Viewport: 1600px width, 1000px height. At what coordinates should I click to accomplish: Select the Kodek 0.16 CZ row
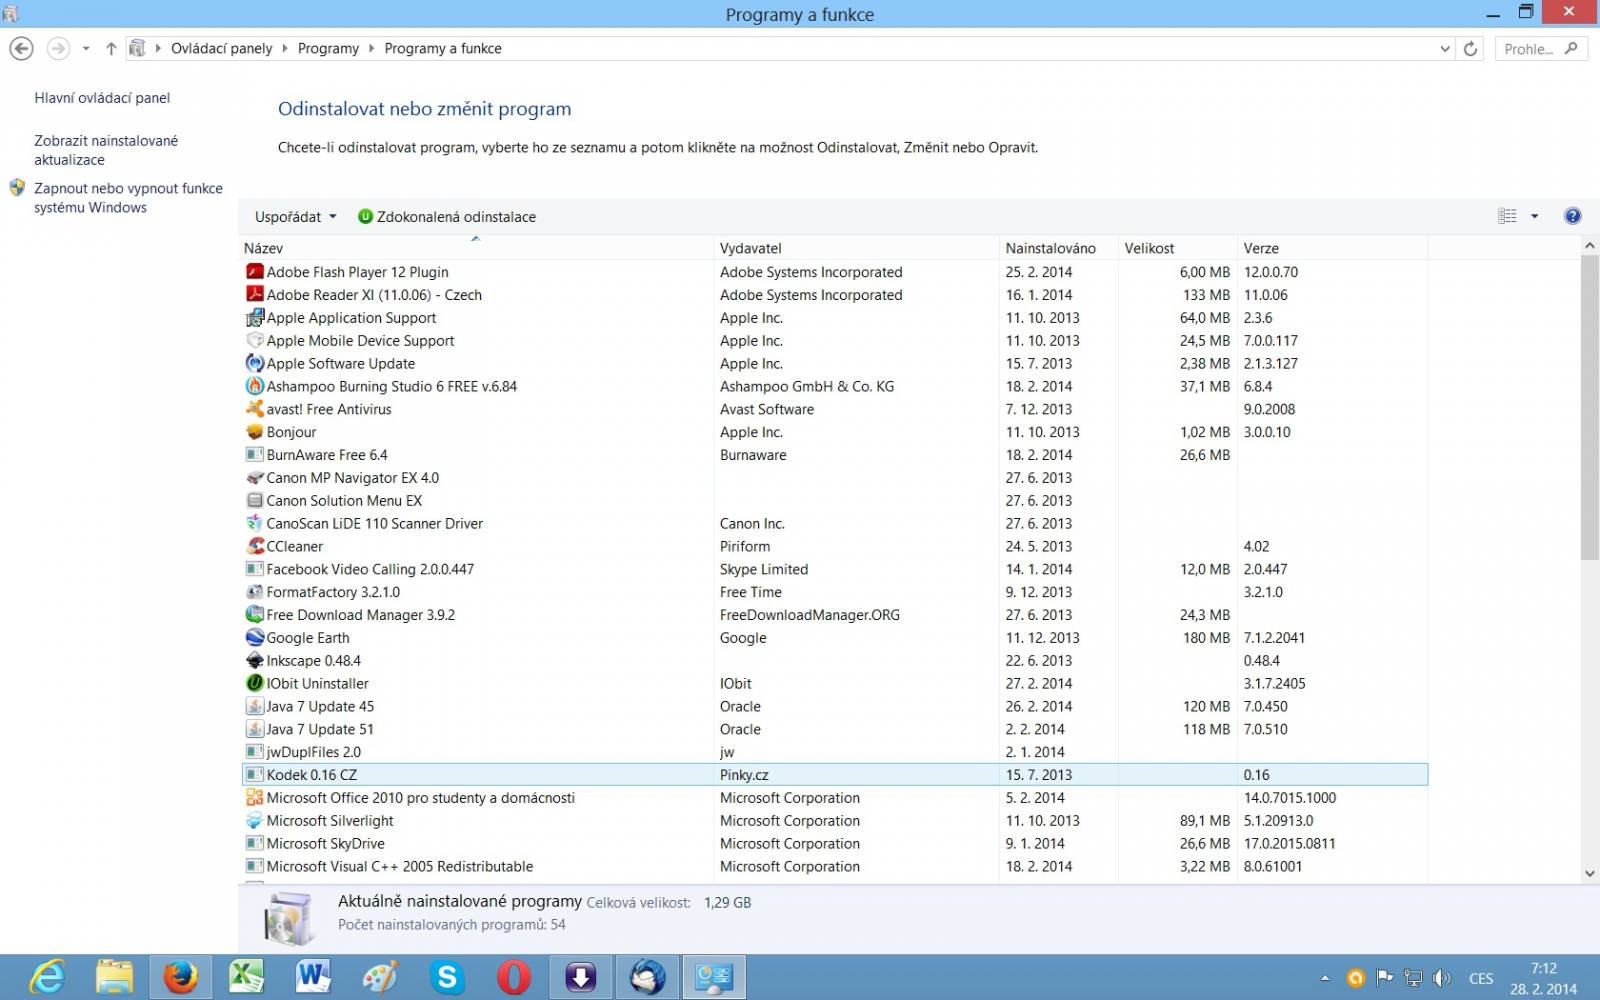835,774
